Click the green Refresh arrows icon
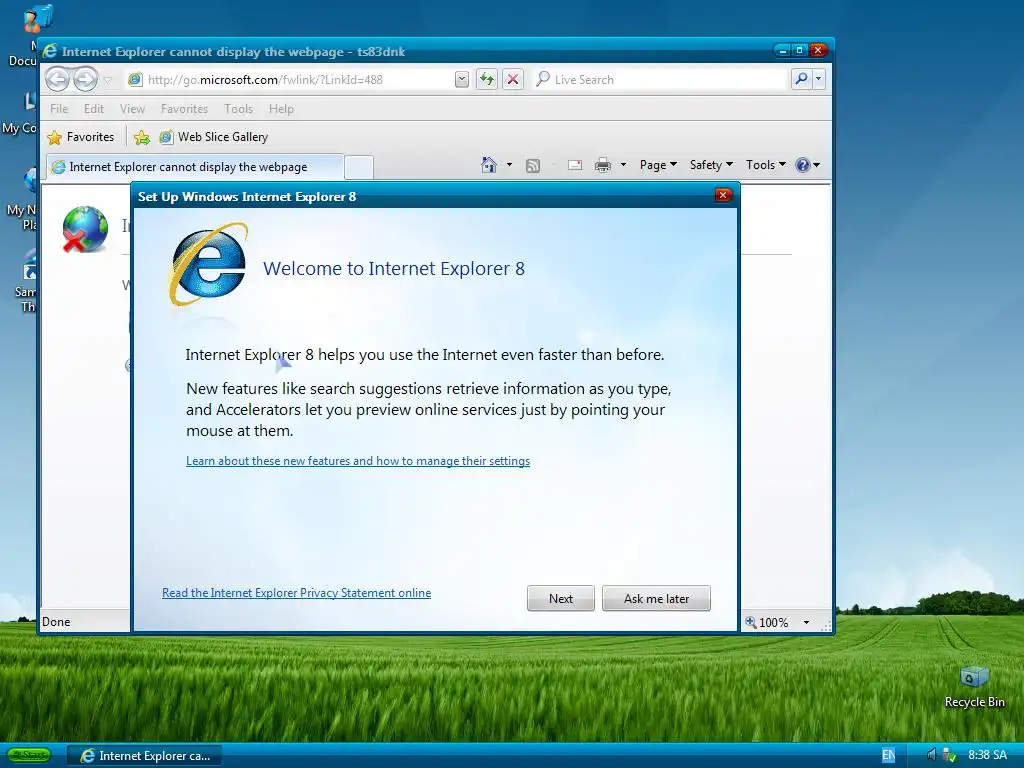The image size is (1024, 768). pos(487,80)
